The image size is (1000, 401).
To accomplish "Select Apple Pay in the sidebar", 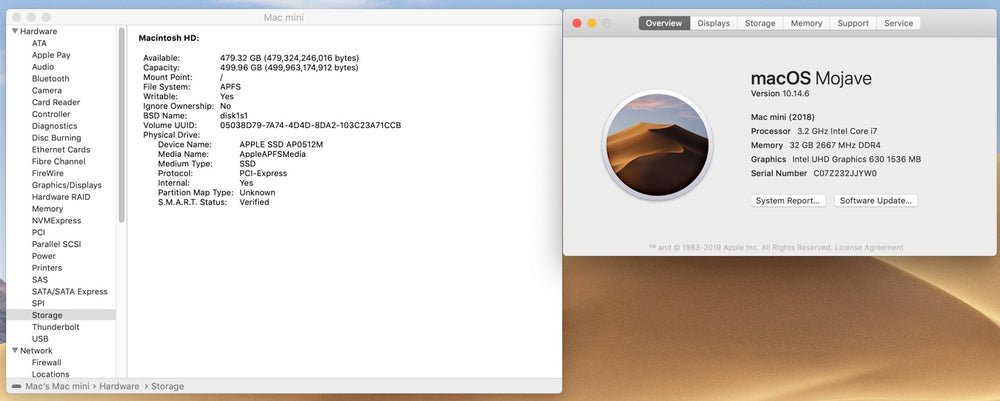I will (x=51, y=55).
